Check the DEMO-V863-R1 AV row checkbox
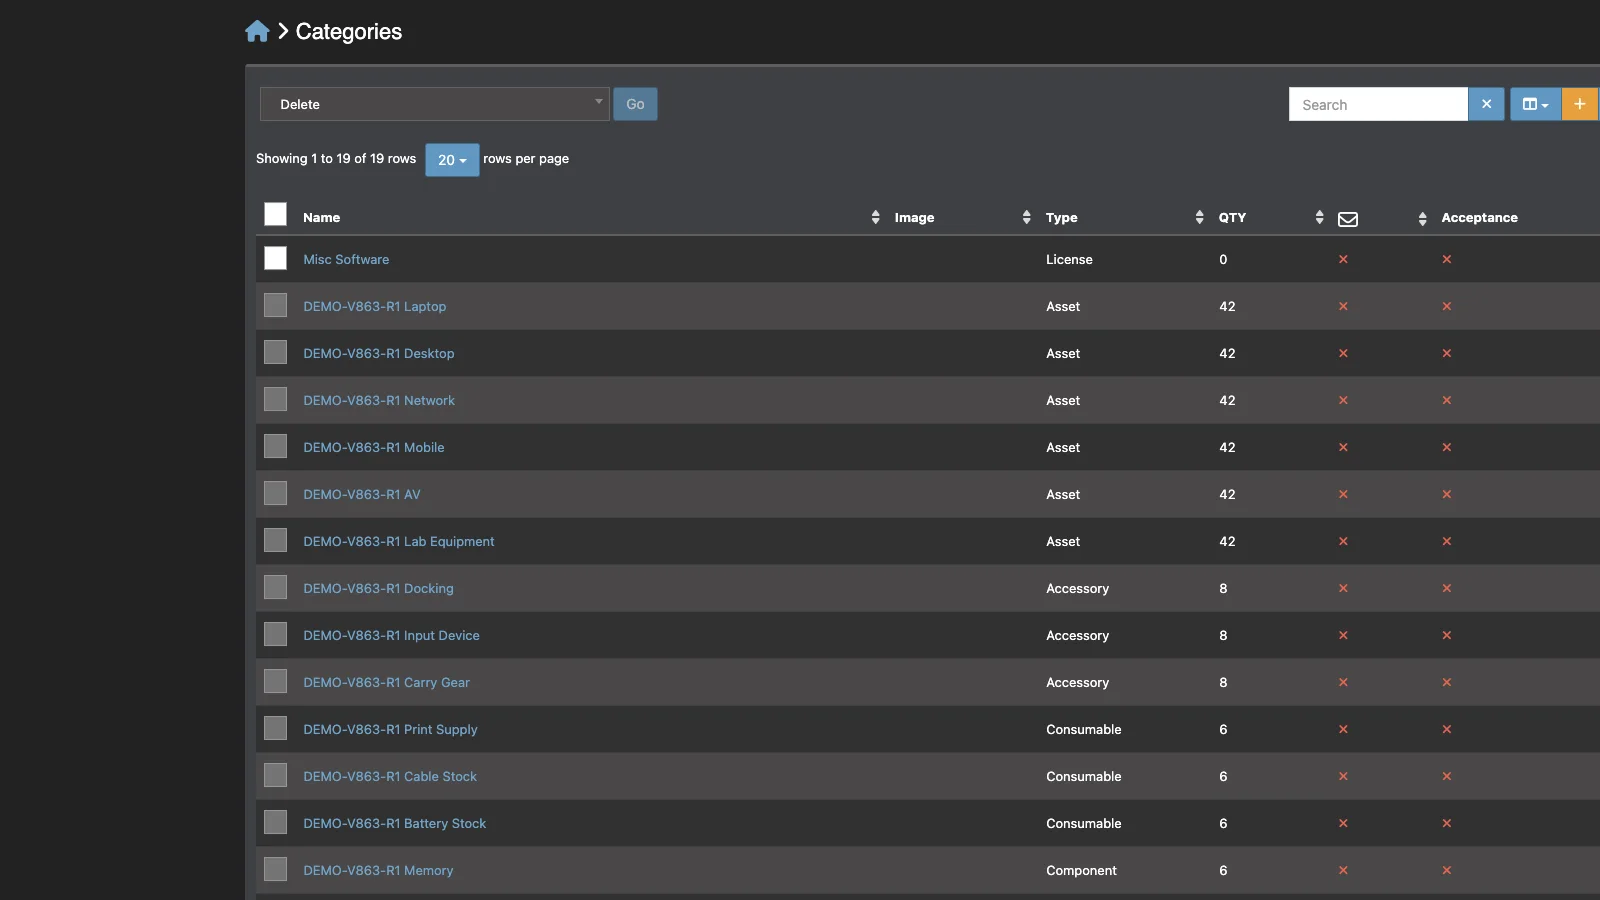Image resolution: width=1600 pixels, height=900 pixels. click(275, 493)
